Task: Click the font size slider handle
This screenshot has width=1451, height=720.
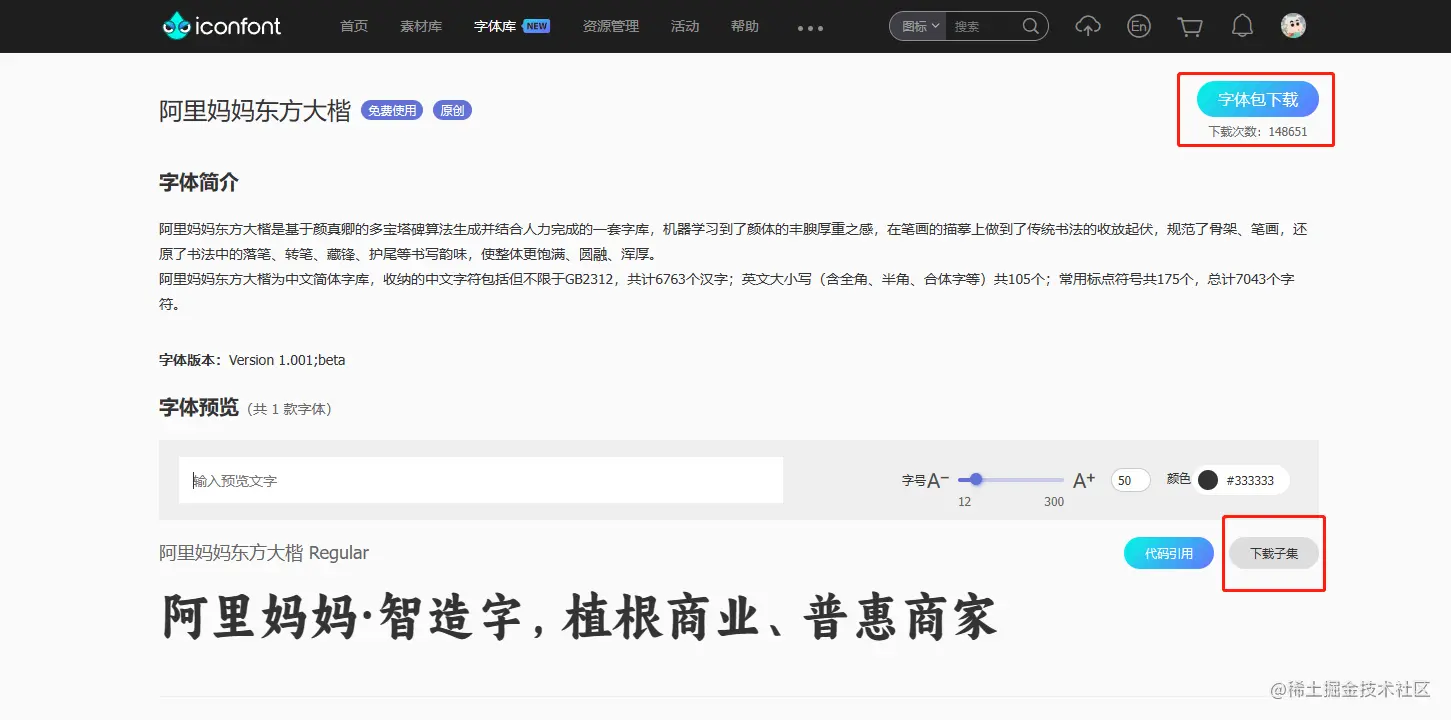Action: coord(976,480)
